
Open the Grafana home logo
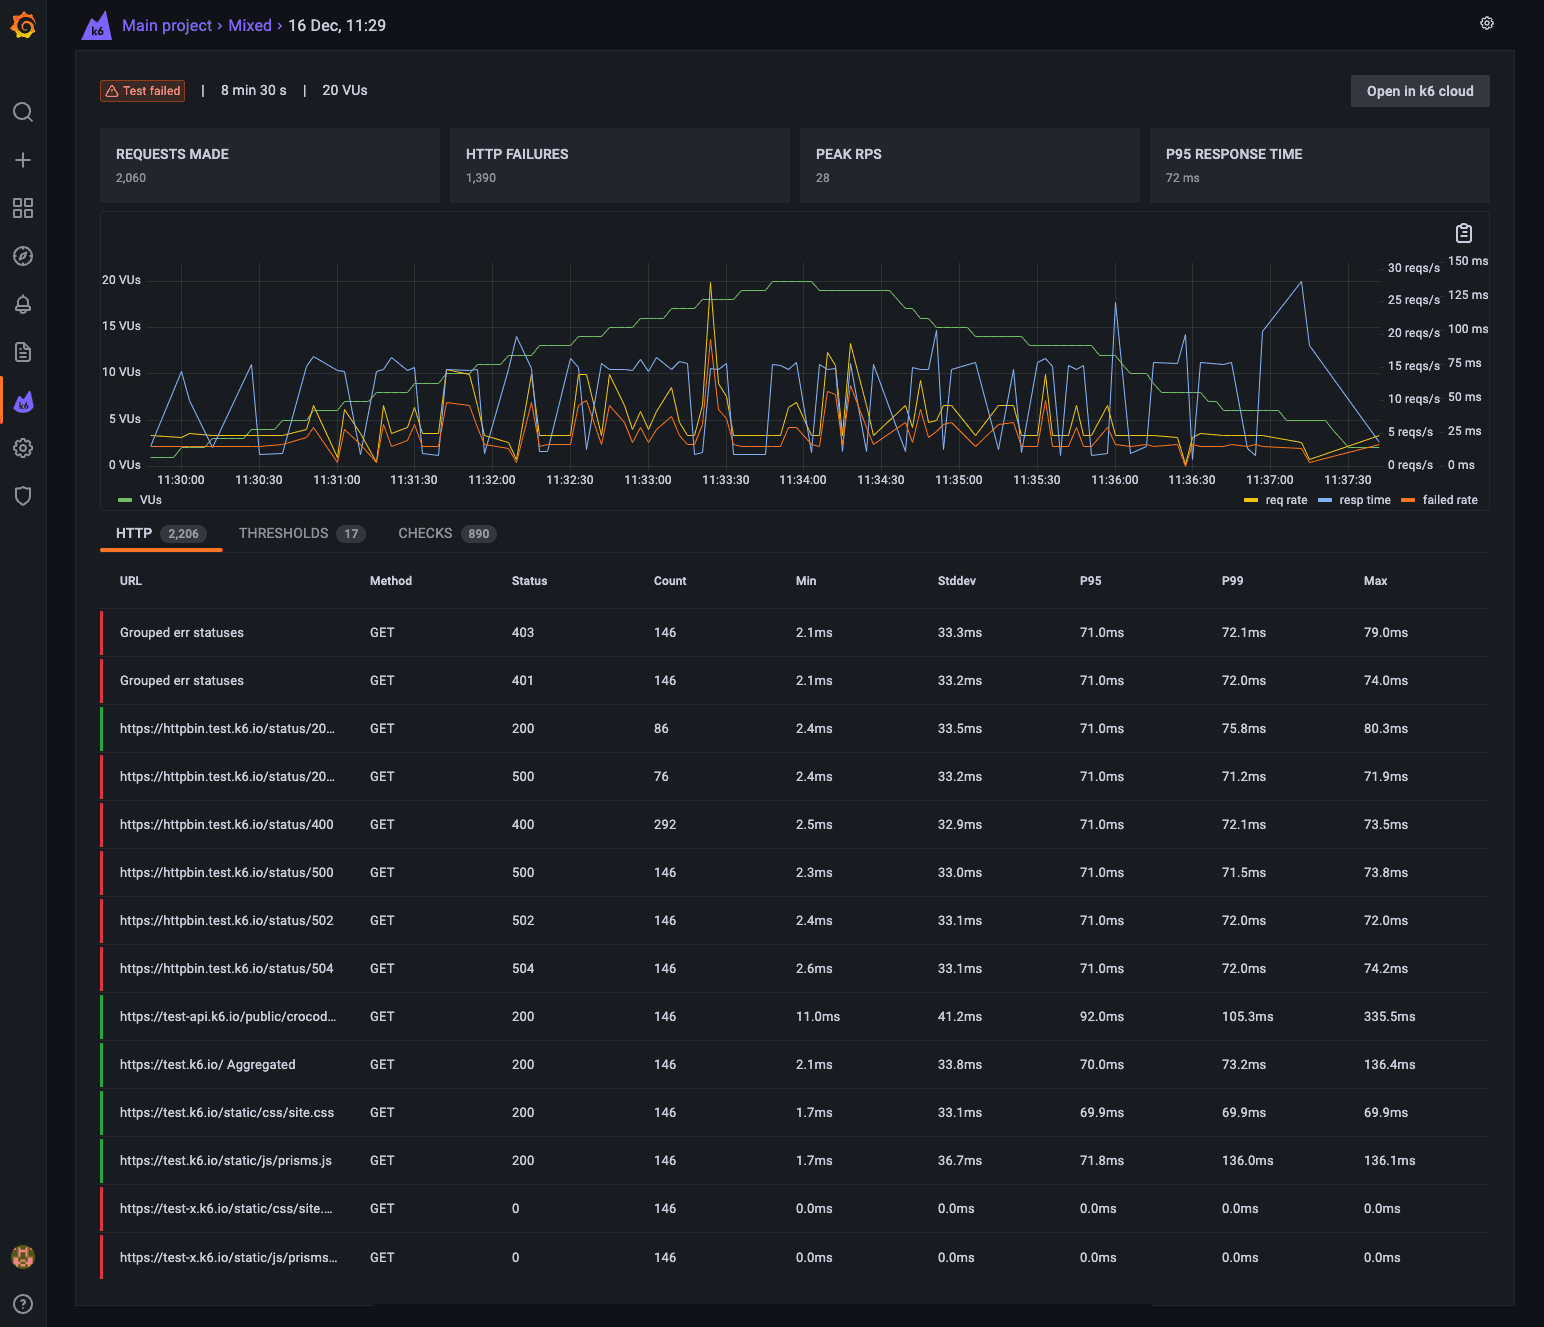point(23,25)
